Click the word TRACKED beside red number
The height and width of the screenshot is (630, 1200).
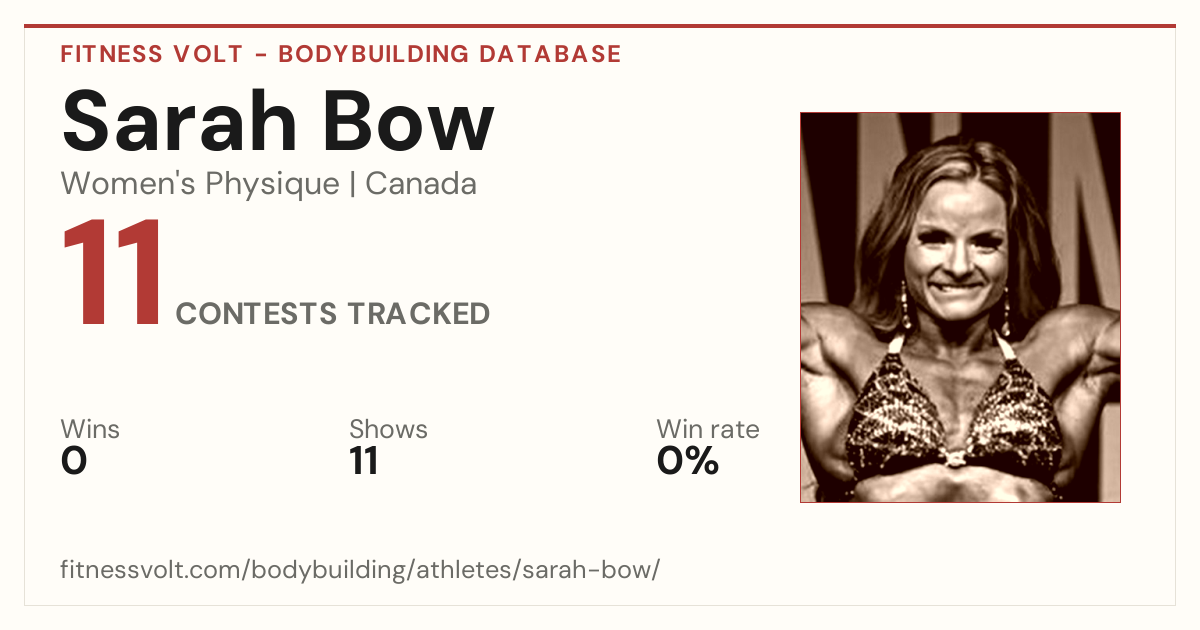pos(419,314)
